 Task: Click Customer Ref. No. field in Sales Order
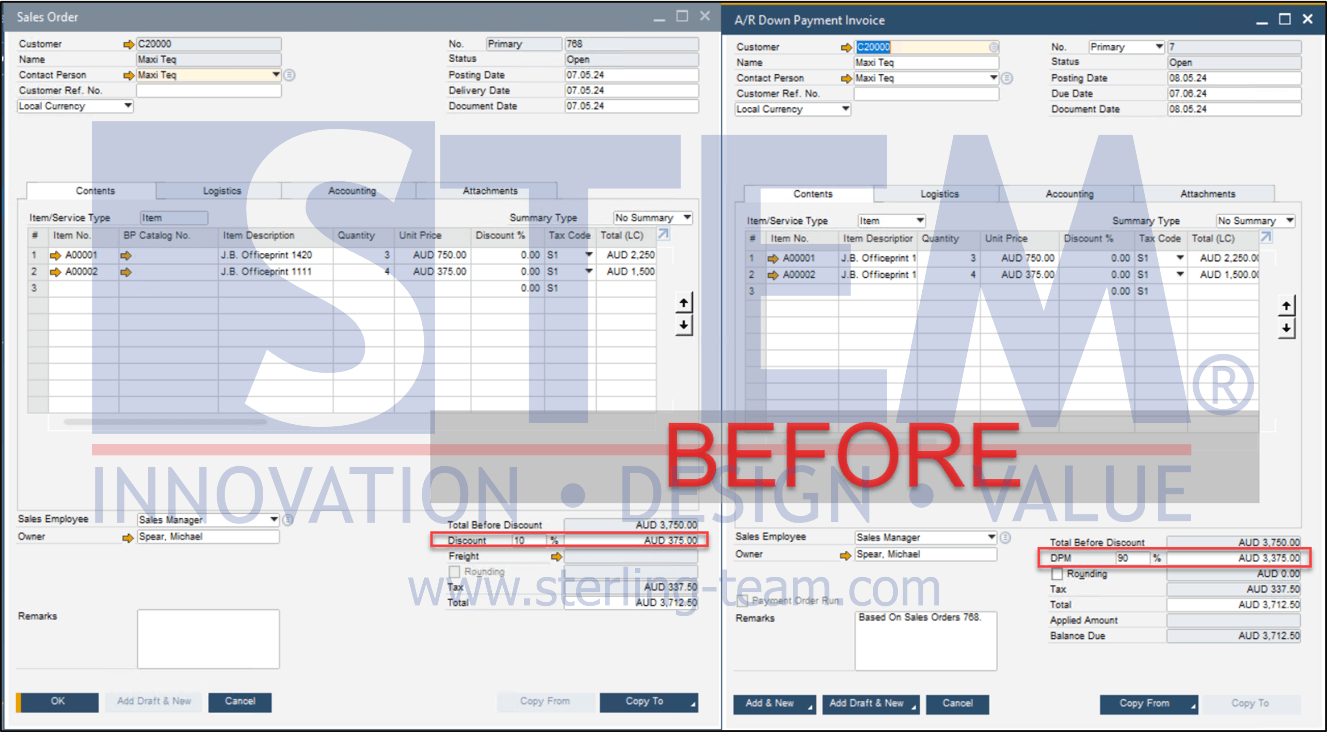208,91
